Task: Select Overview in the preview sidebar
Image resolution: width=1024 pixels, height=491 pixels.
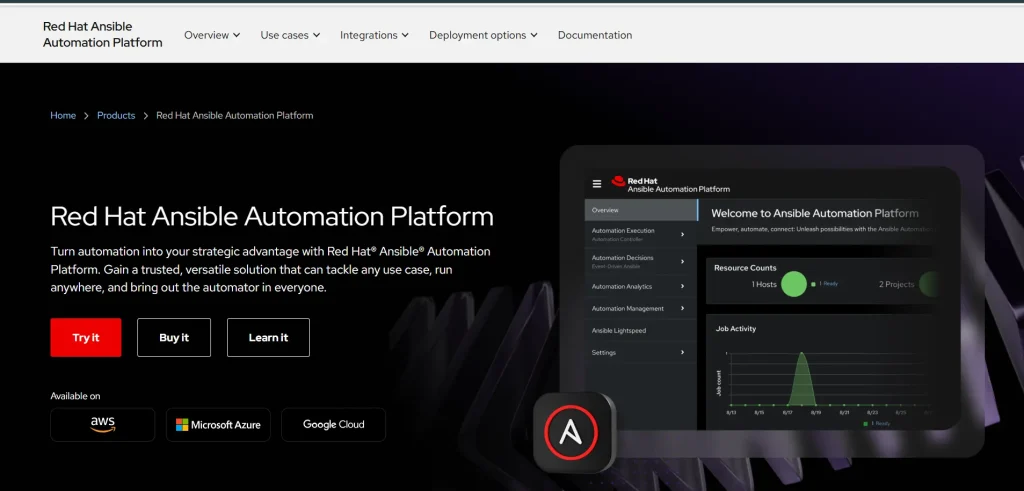Action: pos(641,210)
